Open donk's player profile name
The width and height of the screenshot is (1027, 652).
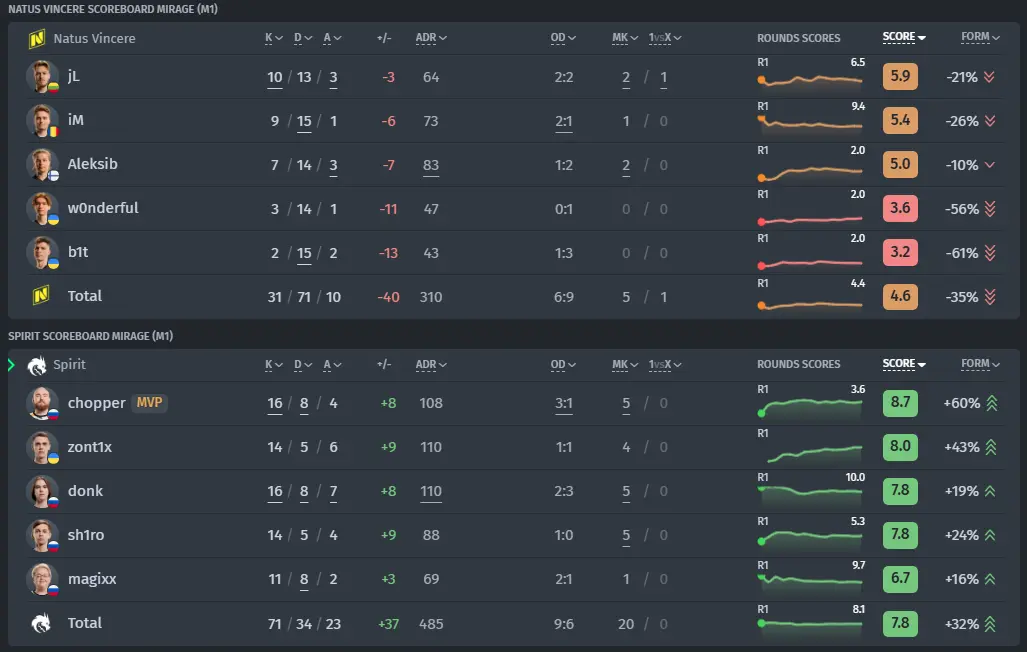pos(85,491)
